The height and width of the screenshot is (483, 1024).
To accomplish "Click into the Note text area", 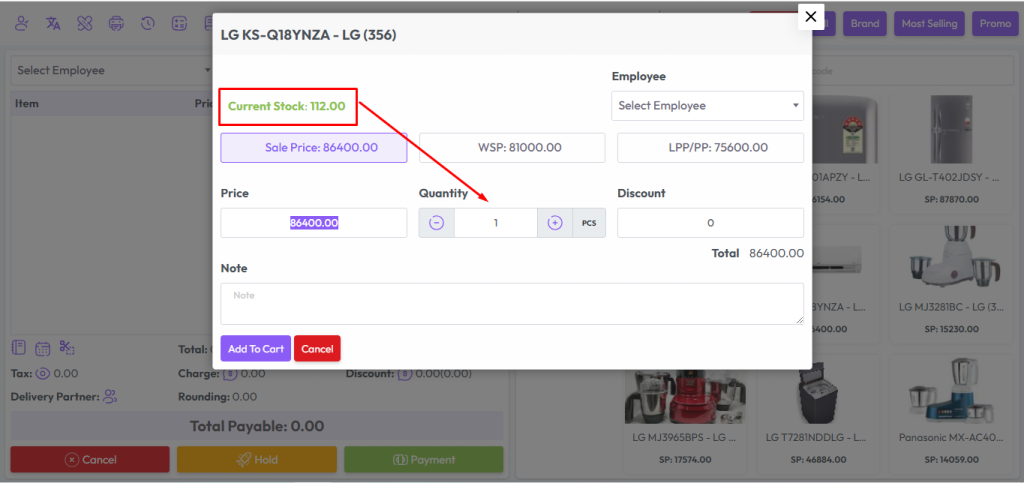I will click(512, 304).
